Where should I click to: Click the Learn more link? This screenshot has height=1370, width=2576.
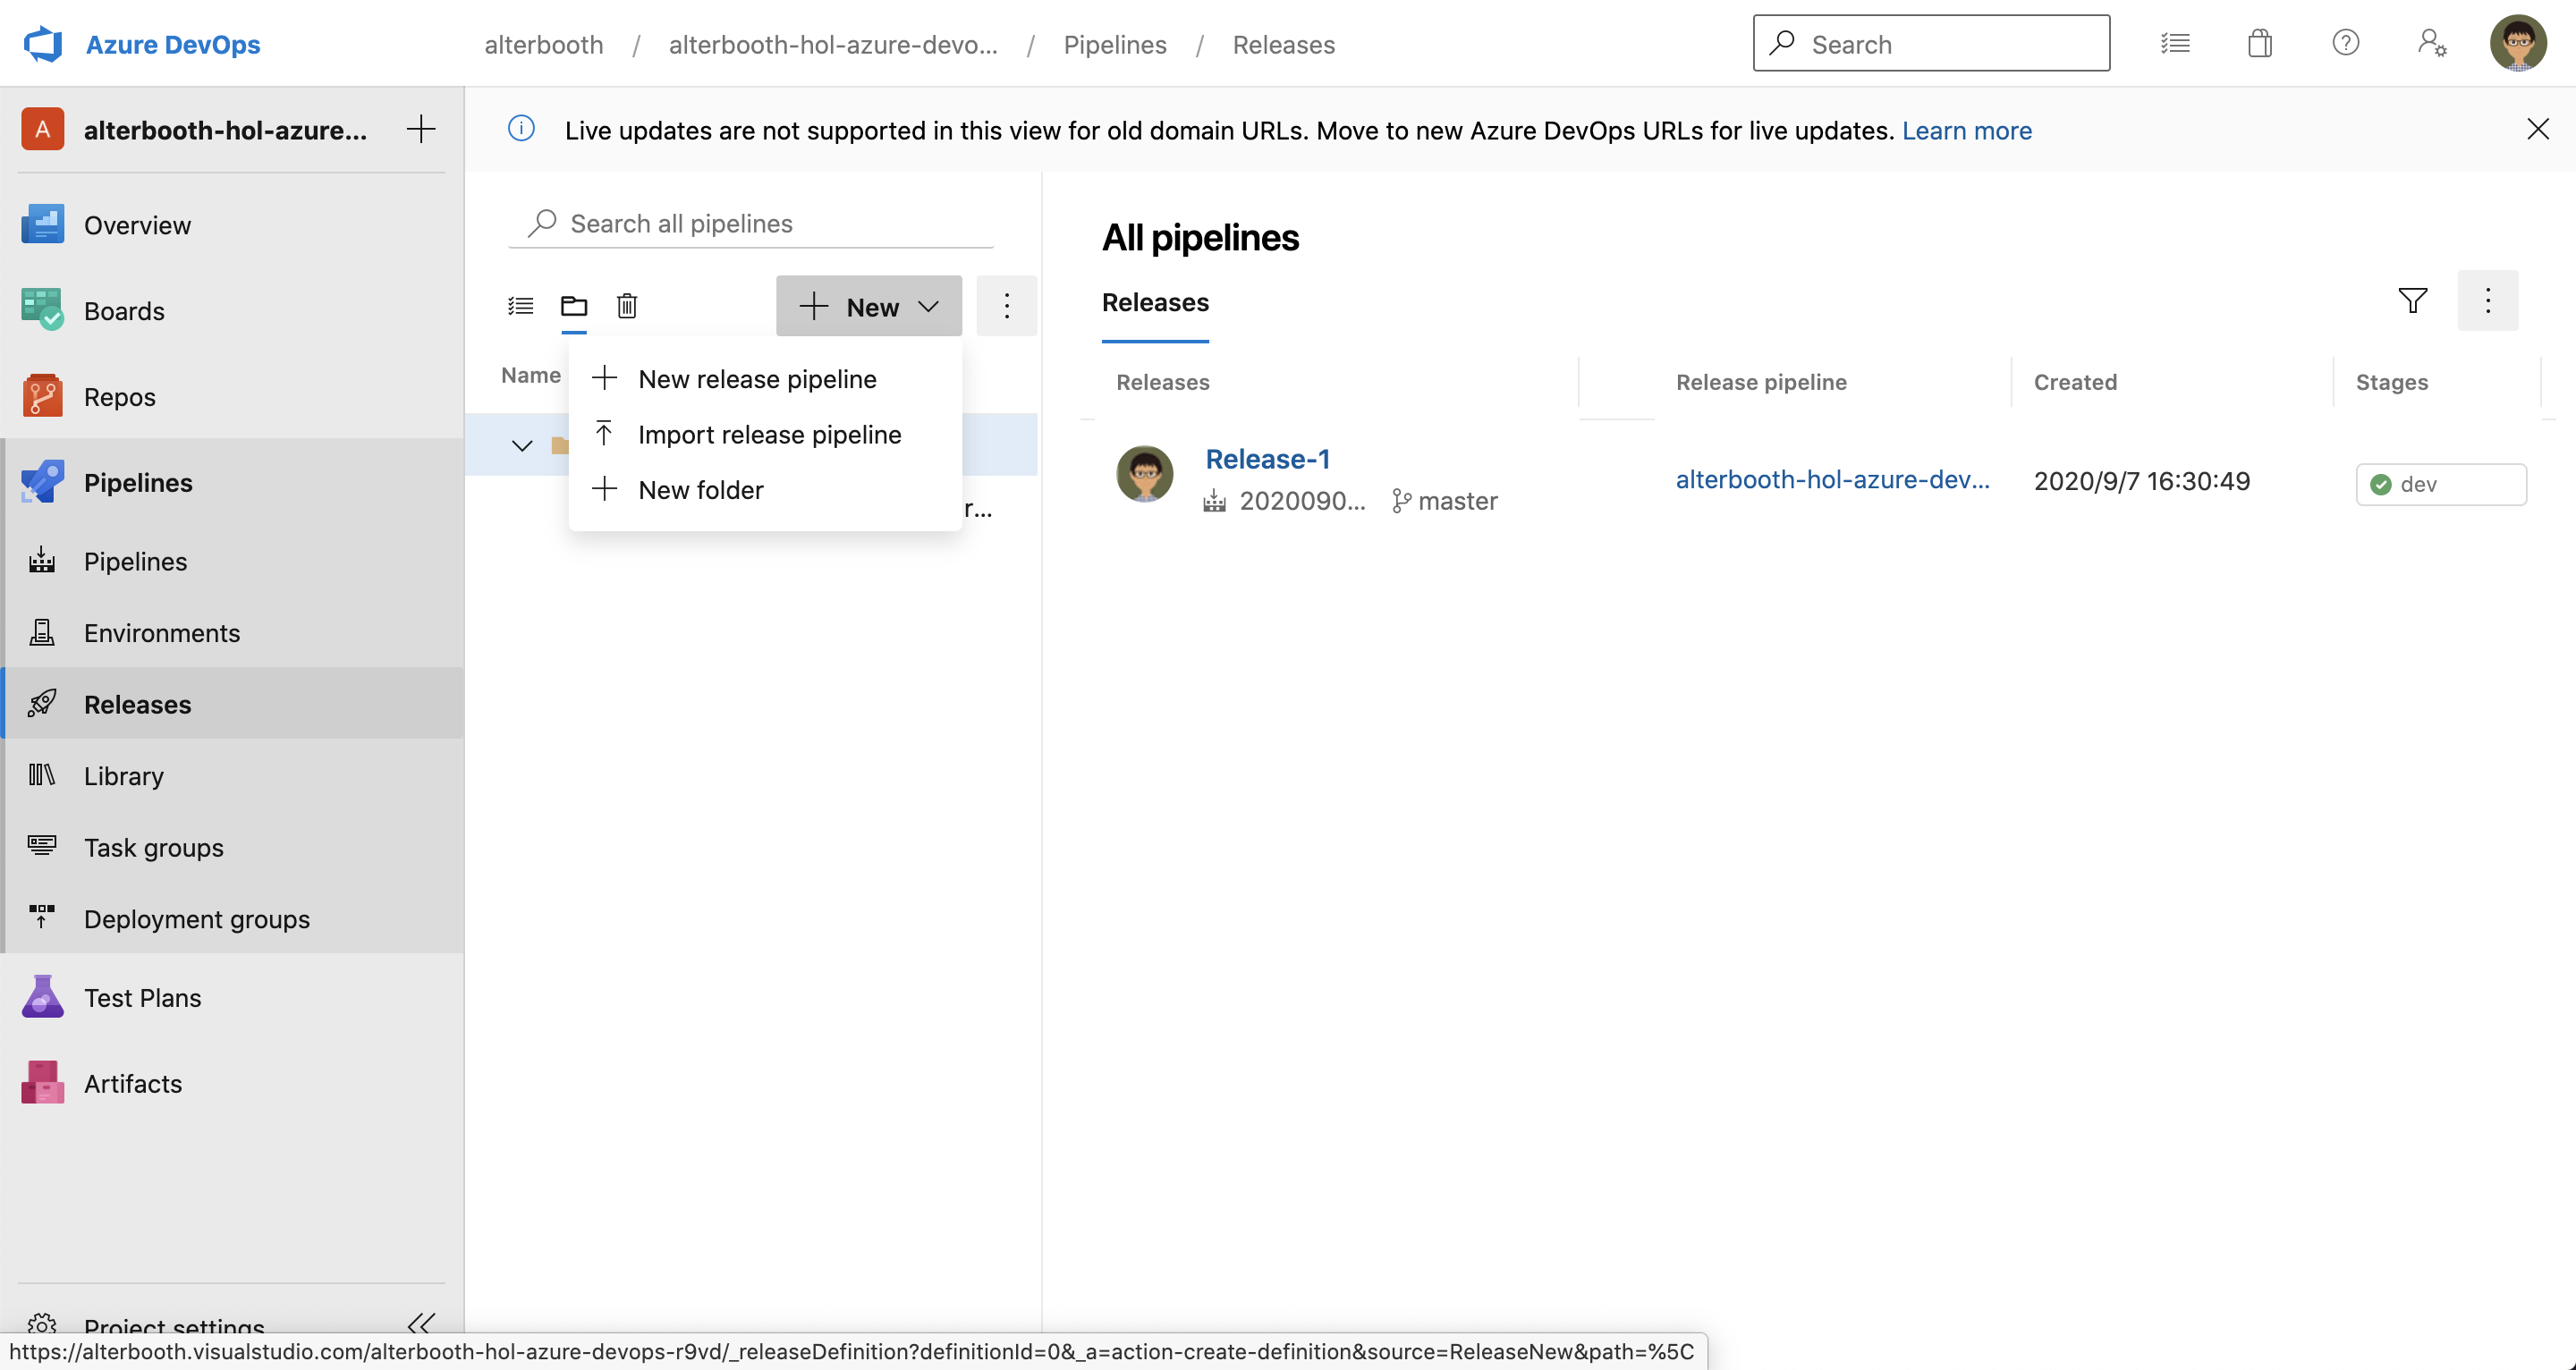coord(1966,131)
